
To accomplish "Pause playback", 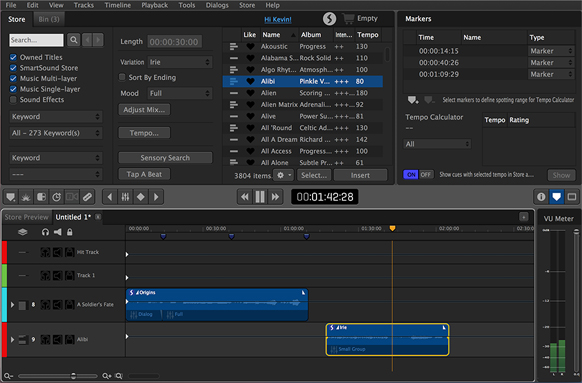I will tap(260, 197).
